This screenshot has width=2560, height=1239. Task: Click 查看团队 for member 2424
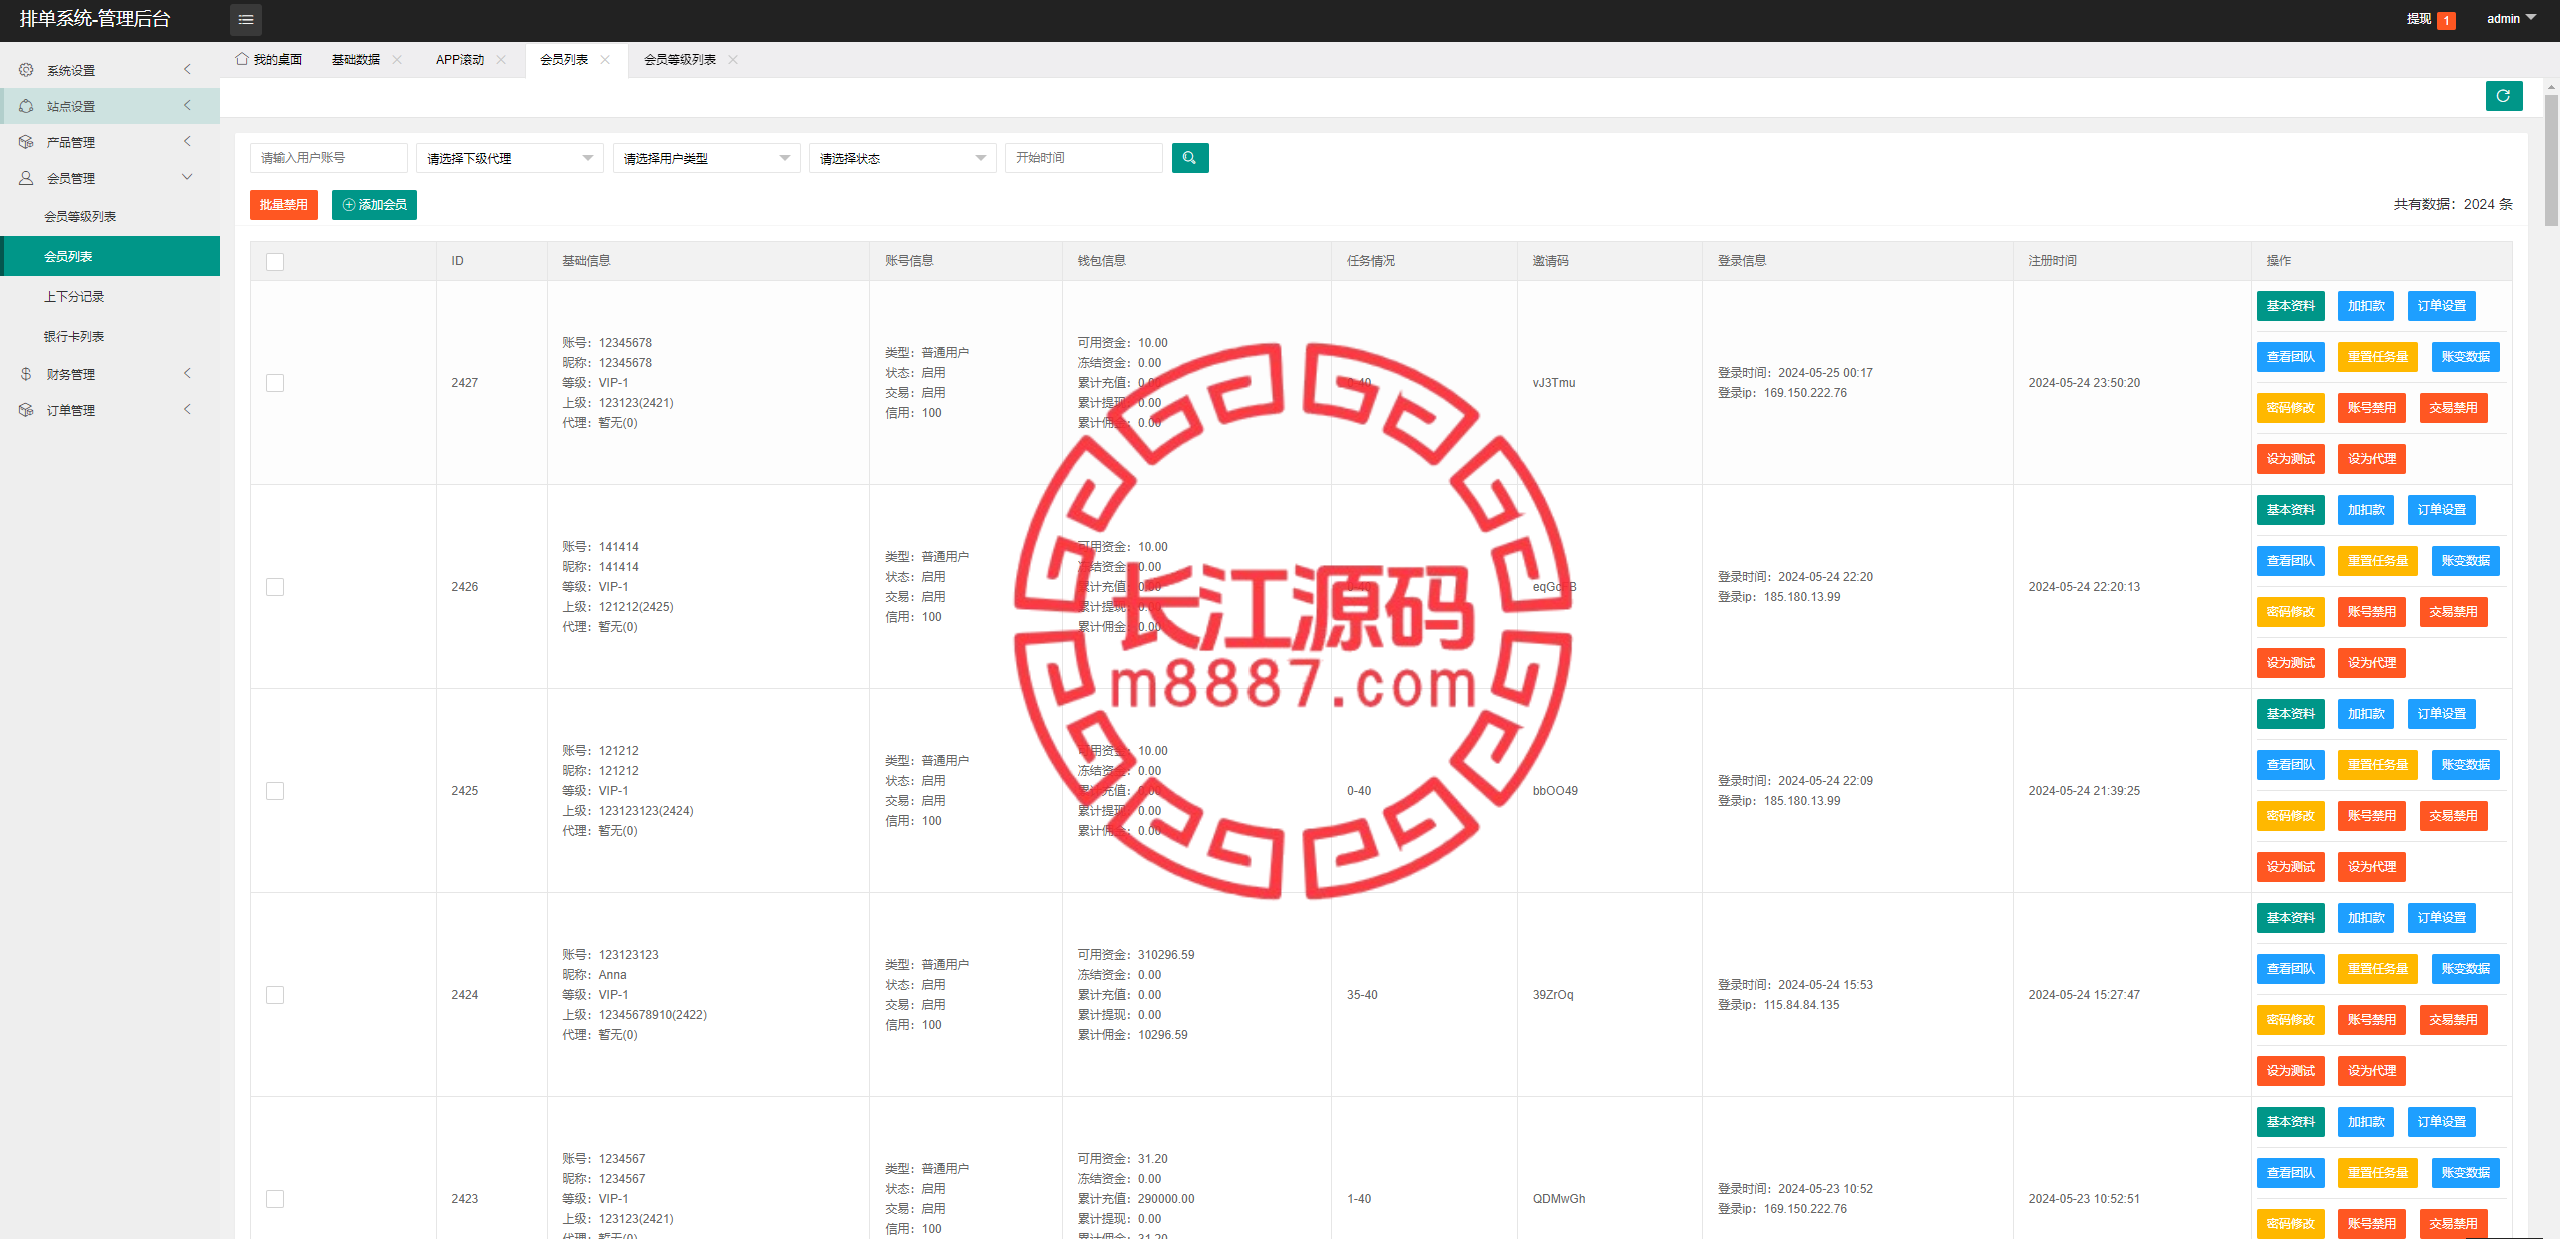click(x=2291, y=969)
